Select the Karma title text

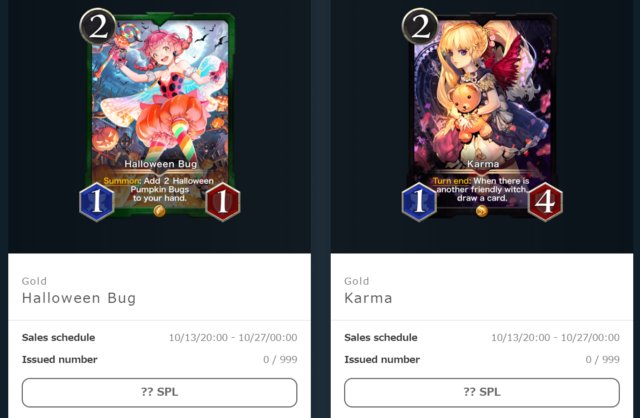tap(368, 298)
